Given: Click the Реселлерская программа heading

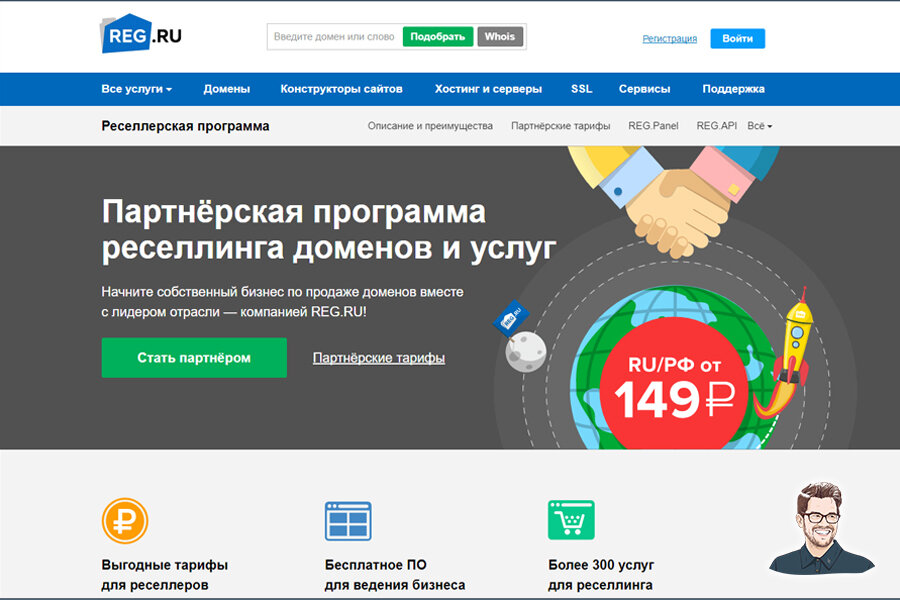Looking at the screenshot, I should coord(185,126).
